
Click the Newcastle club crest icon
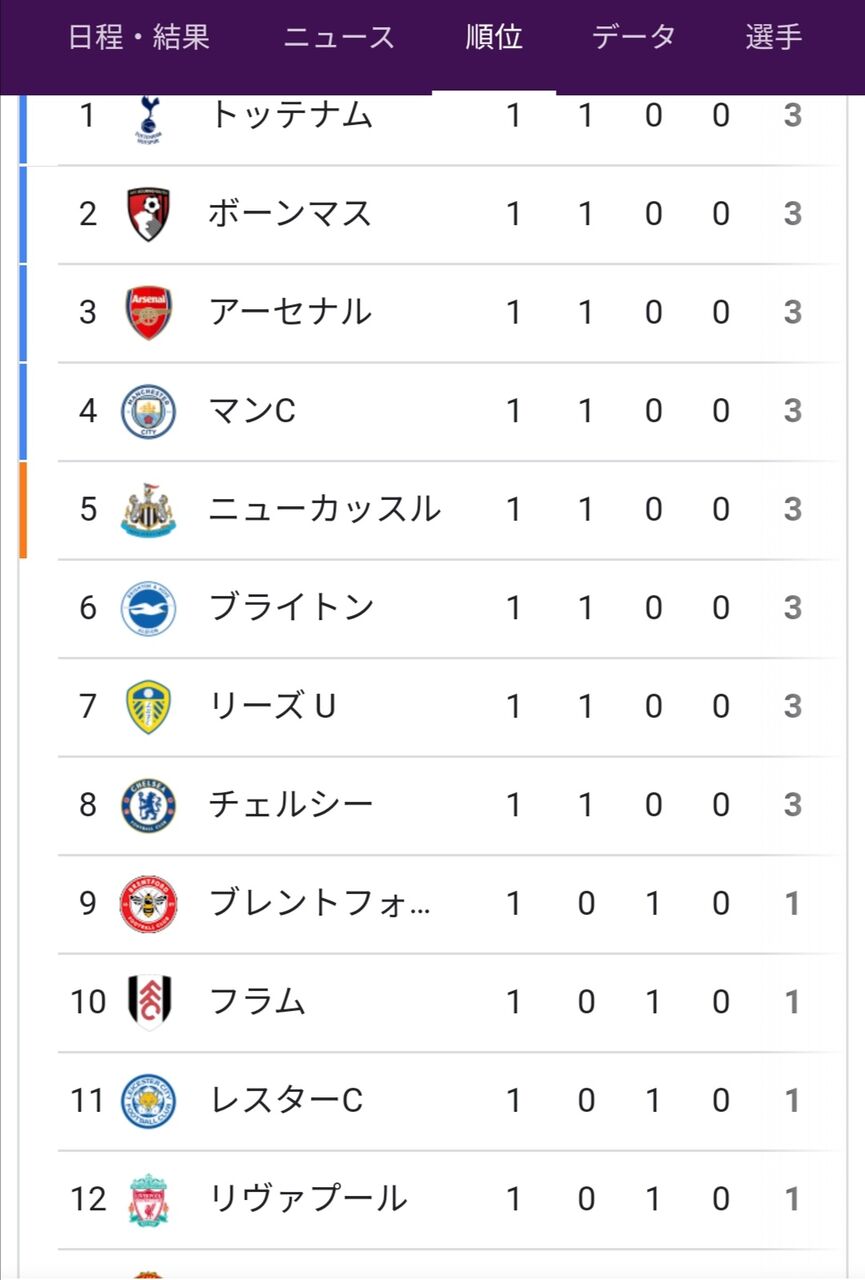tap(148, 509)
